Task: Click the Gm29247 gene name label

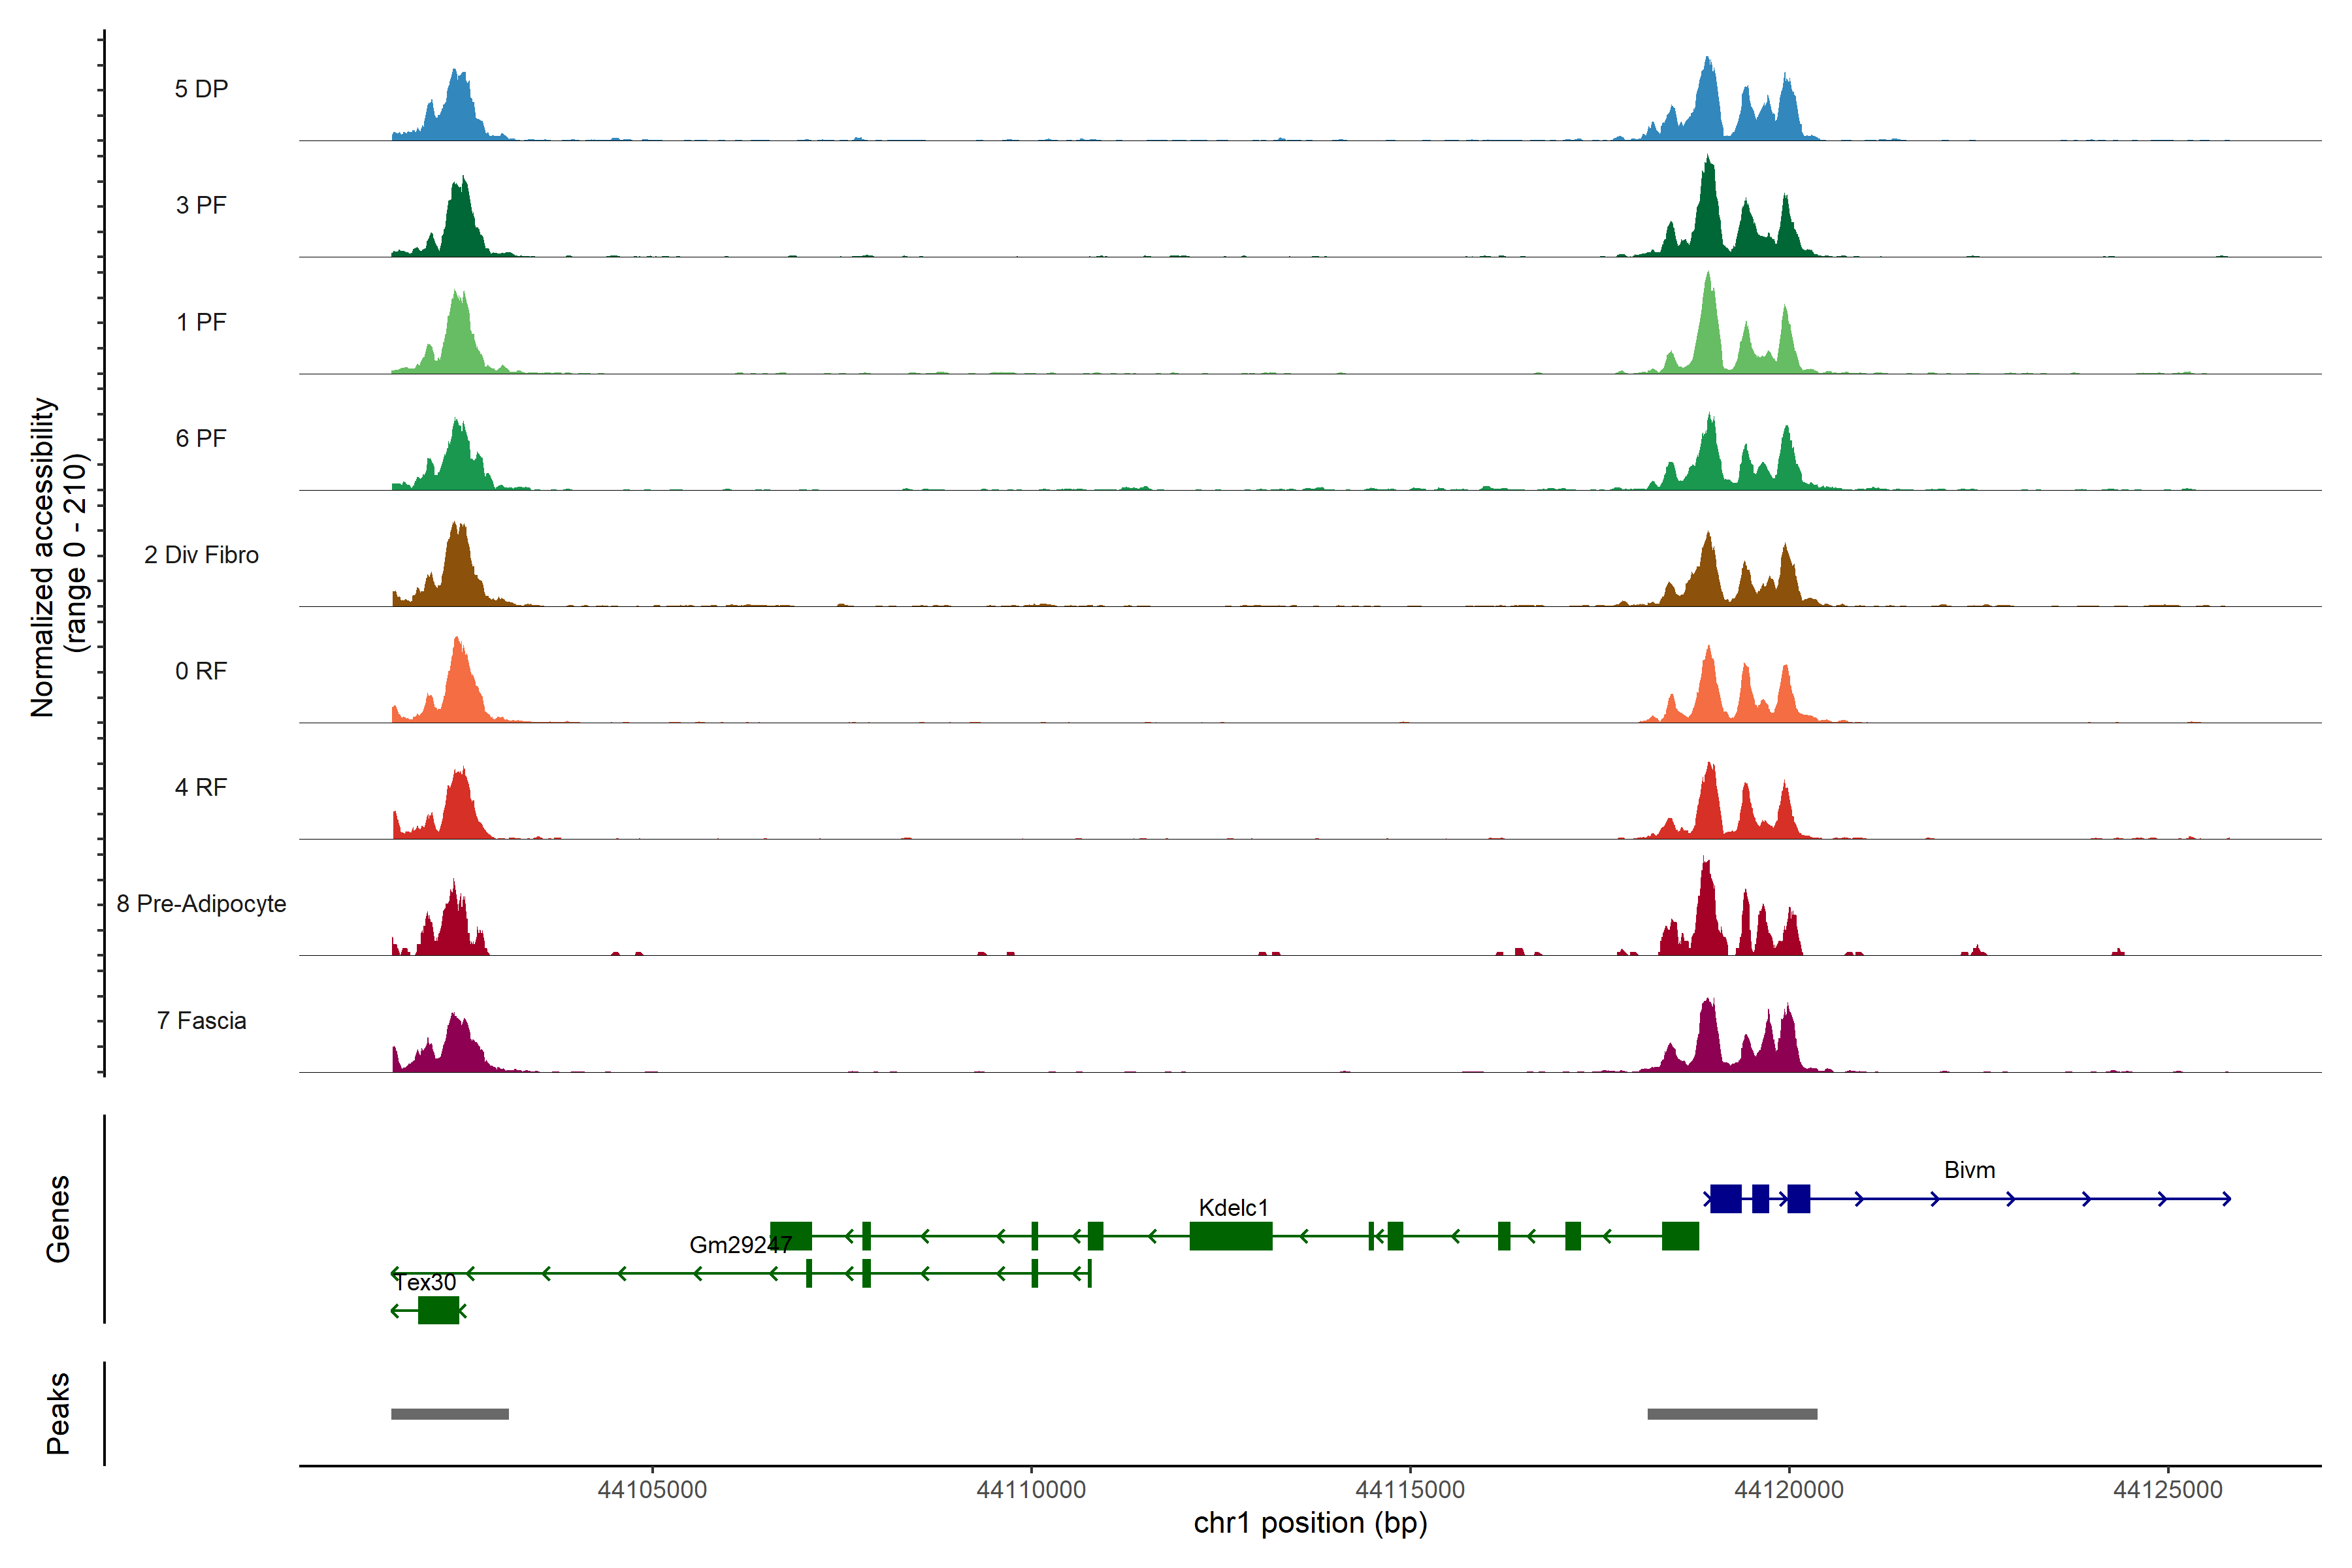Action: coord(740,1245)
